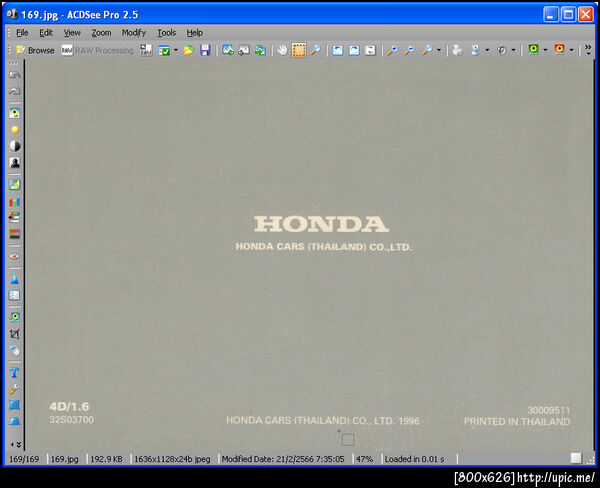Viewport: 600px width, 488px height.
Task: Open the Zoom menu
Action: click(101, 33)
